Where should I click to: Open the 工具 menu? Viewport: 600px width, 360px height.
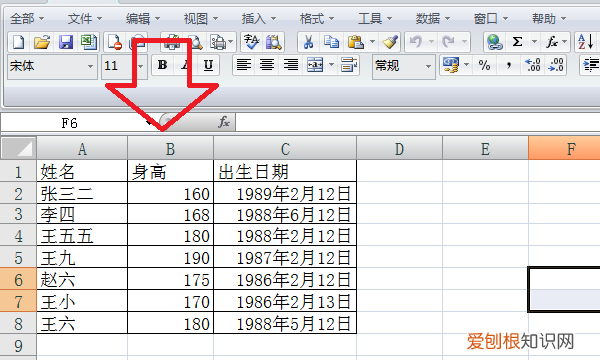[375, 18]
